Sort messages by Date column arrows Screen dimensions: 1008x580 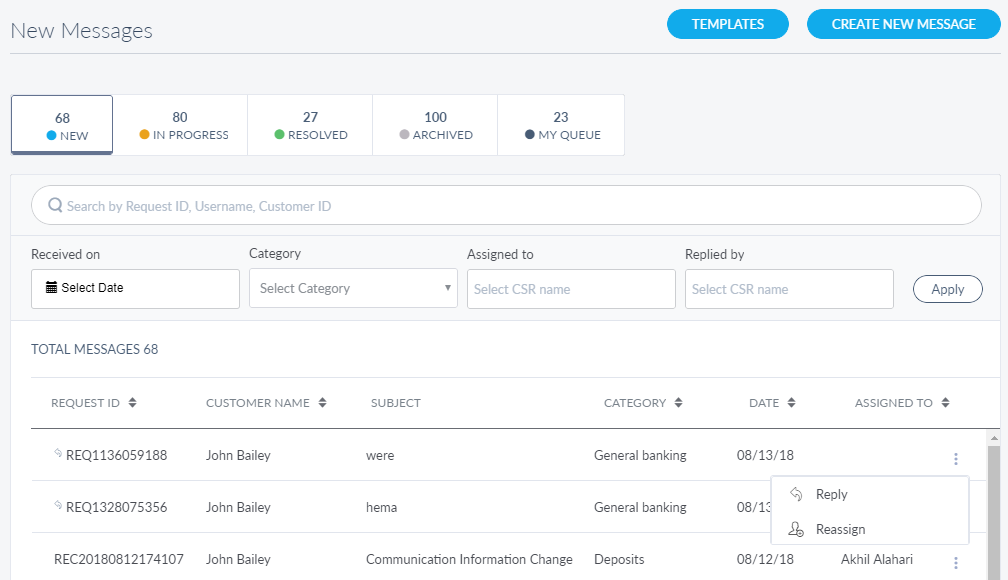click(792, 403)
